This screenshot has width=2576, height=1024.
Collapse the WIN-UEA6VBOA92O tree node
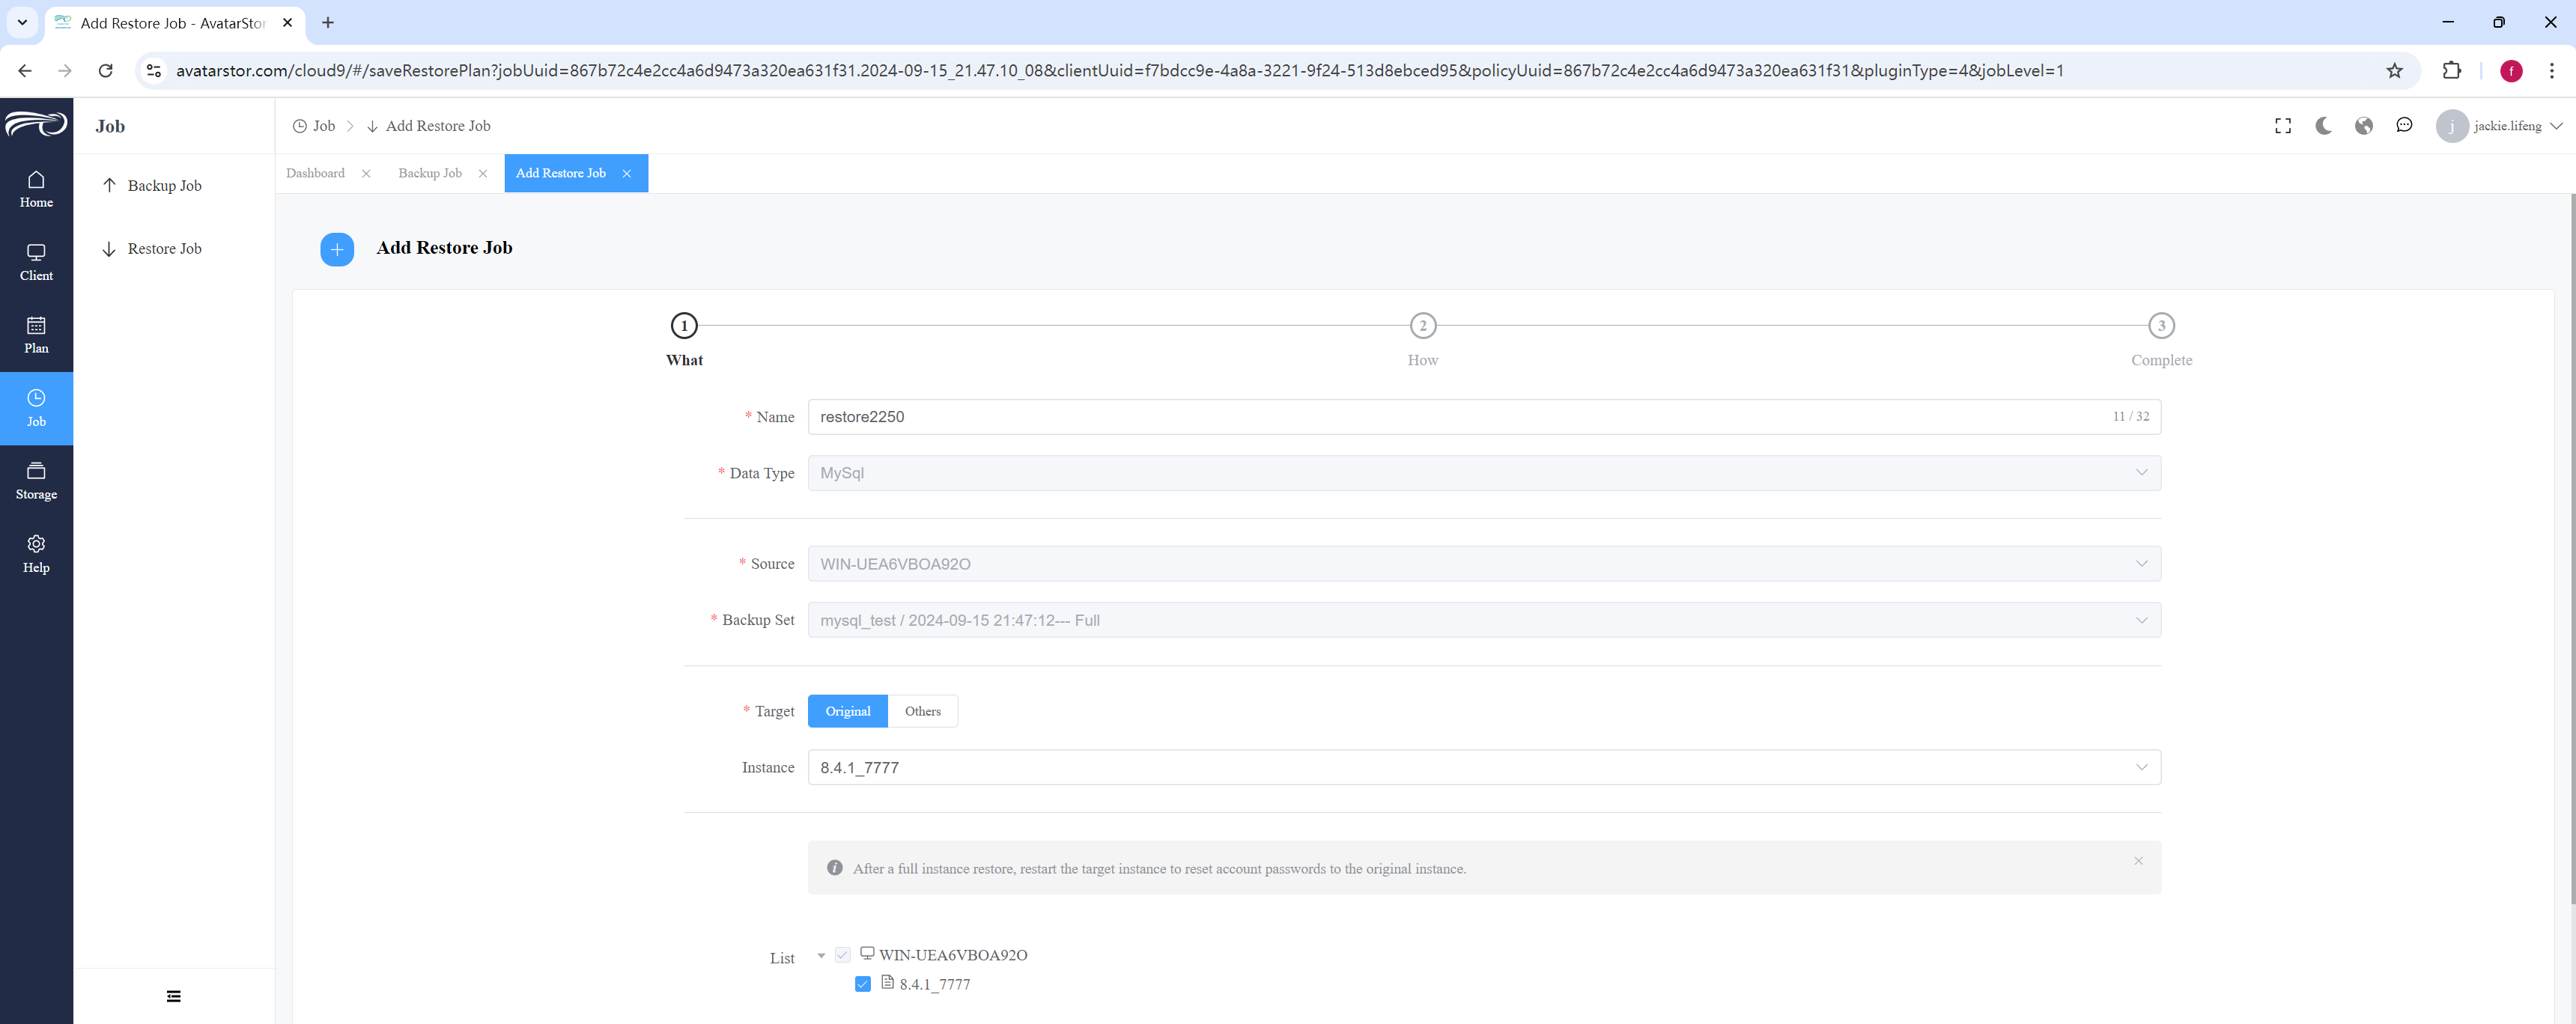click(821, 956)
